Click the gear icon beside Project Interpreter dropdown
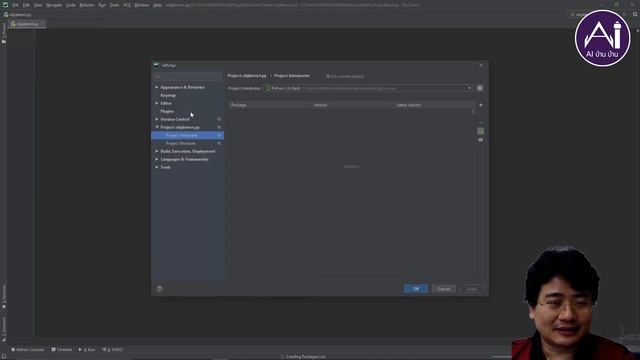 (480, 88)
